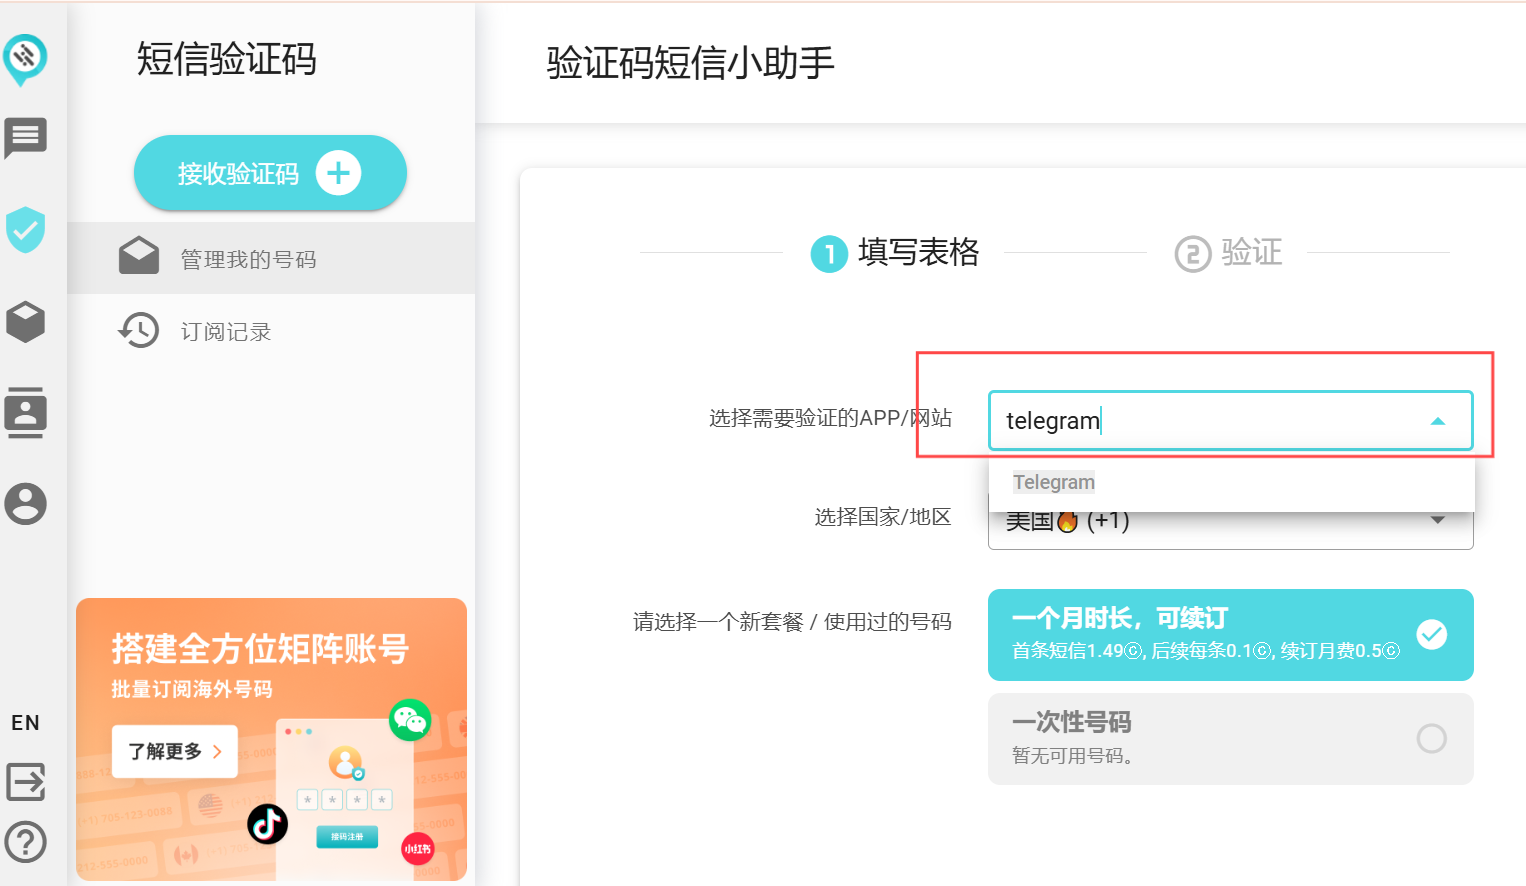Select step 1 填写表格
This screenshot has height=886, width=1526.
click(895, 253)
